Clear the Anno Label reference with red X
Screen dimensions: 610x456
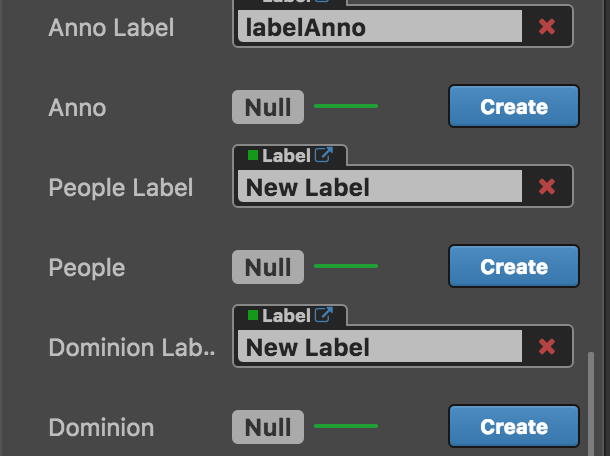pos(547,27)
